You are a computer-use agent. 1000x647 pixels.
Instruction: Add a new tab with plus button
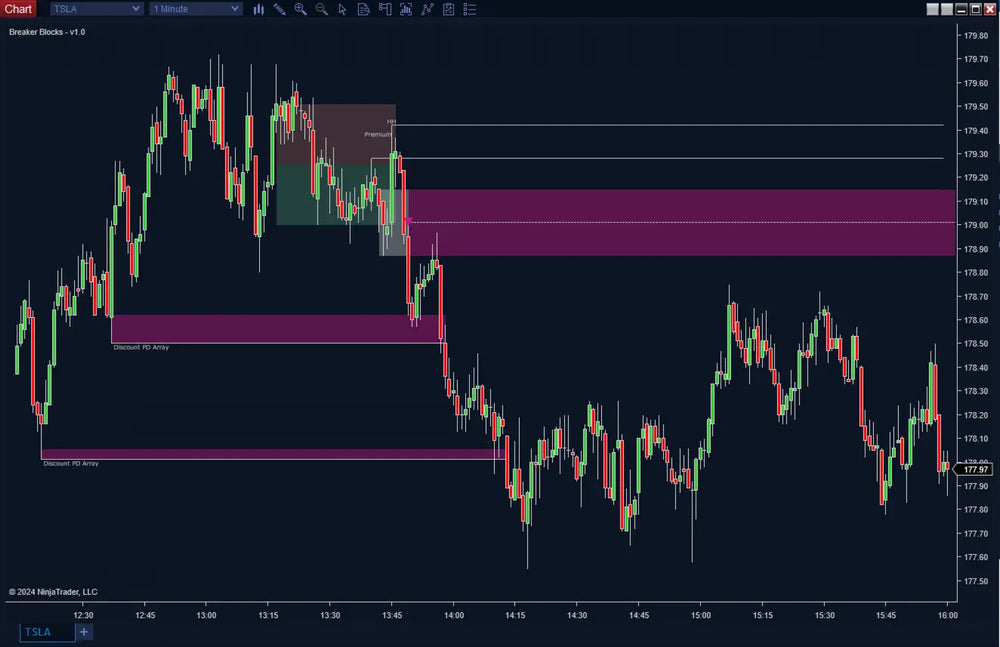84,632
